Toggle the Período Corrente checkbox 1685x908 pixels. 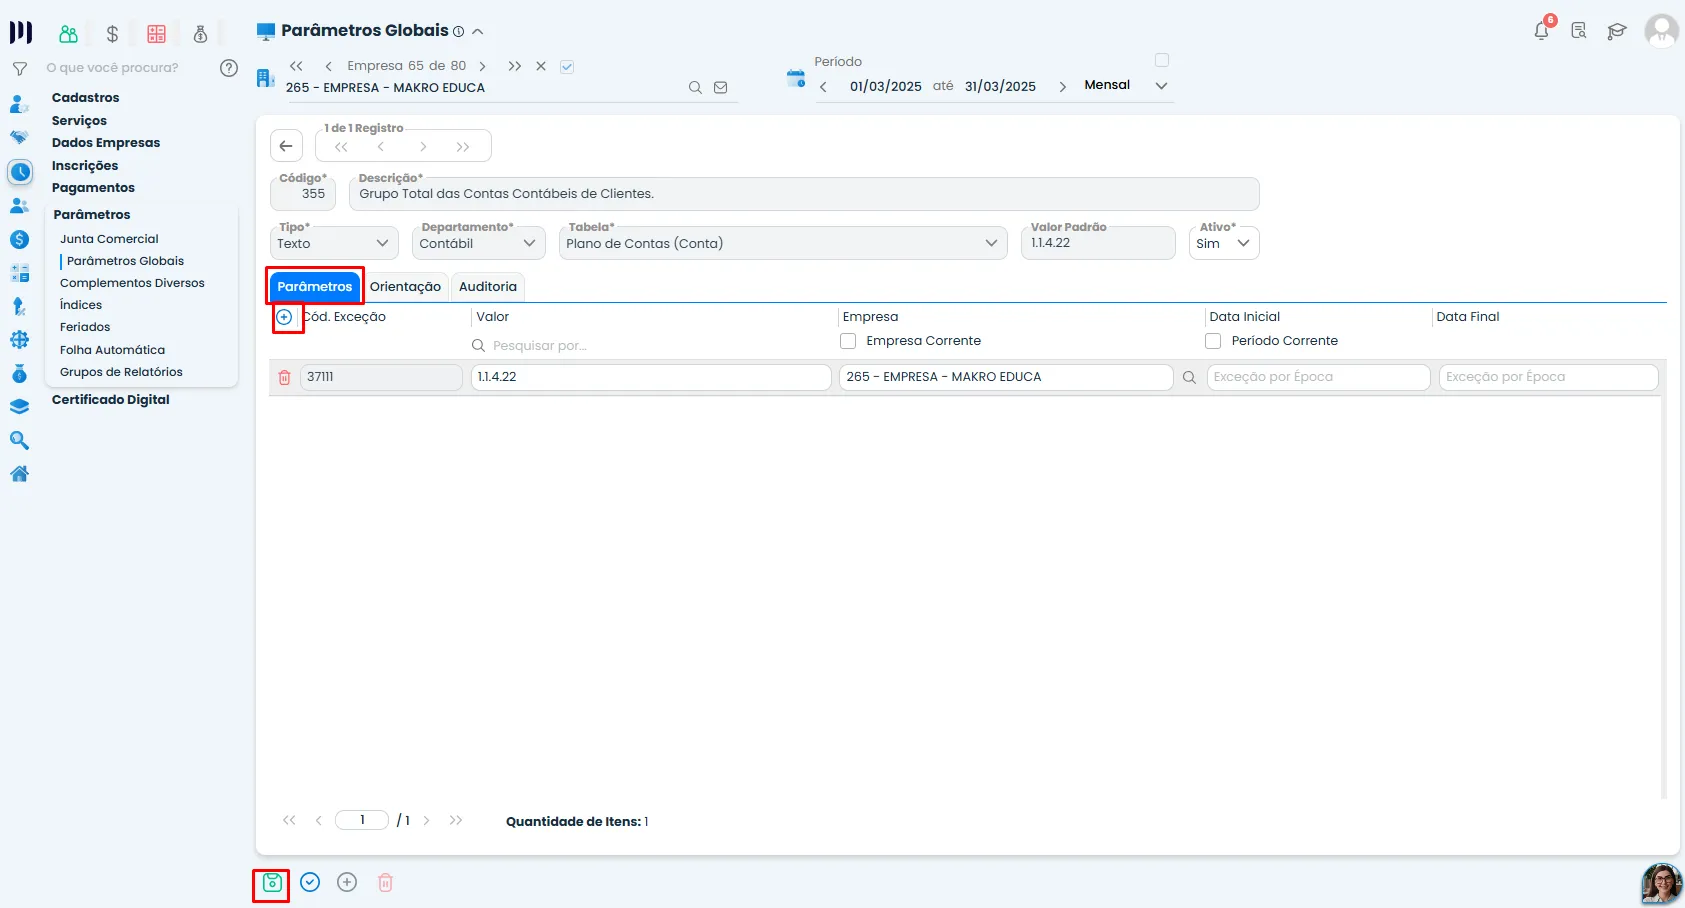[x=1213, y=341]
